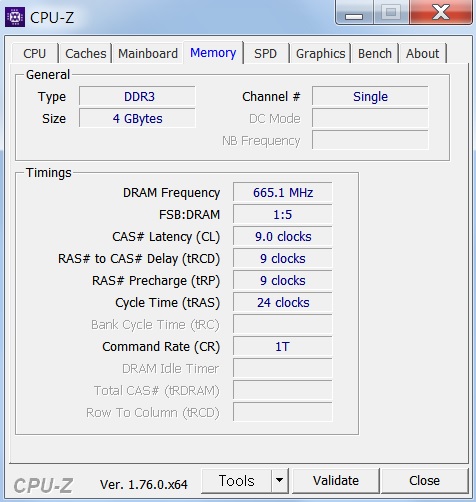The image size is (476, 502).
Task: Click the Channel # Single field
Action: coord(370,96)
